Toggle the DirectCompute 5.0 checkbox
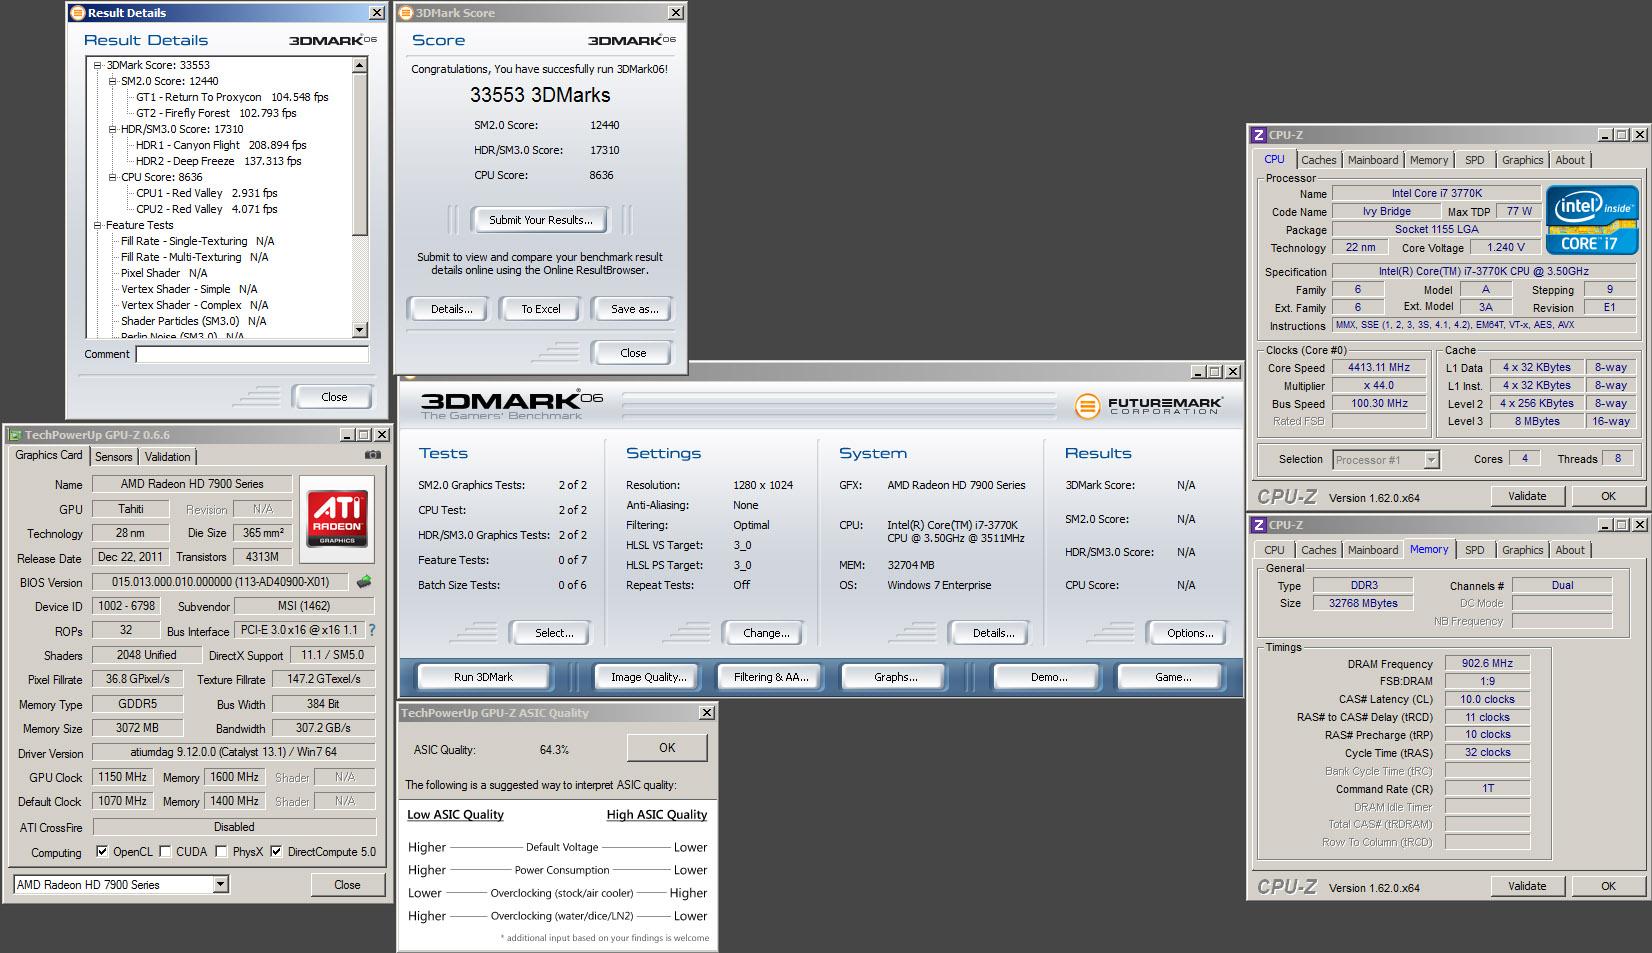Viewport: 1652px width, 953px height. [x=277, y=852]
